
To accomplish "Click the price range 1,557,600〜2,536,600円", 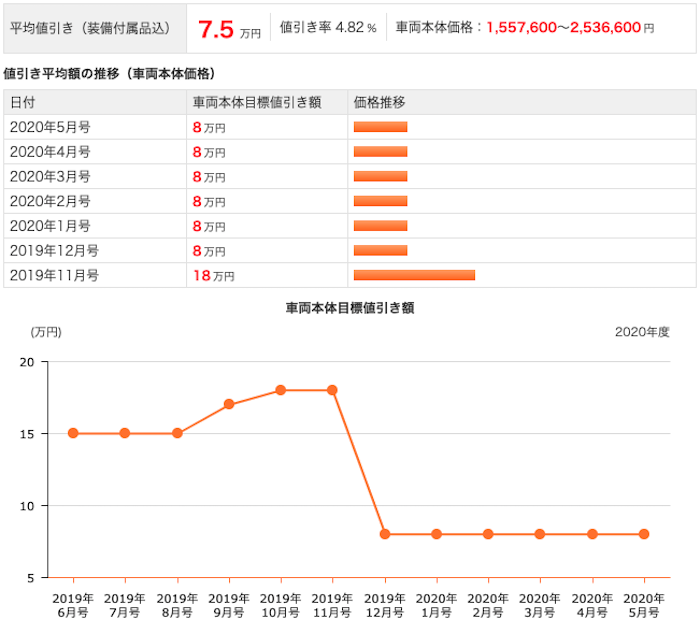I will pyautogui.click(x=570, y=28).
